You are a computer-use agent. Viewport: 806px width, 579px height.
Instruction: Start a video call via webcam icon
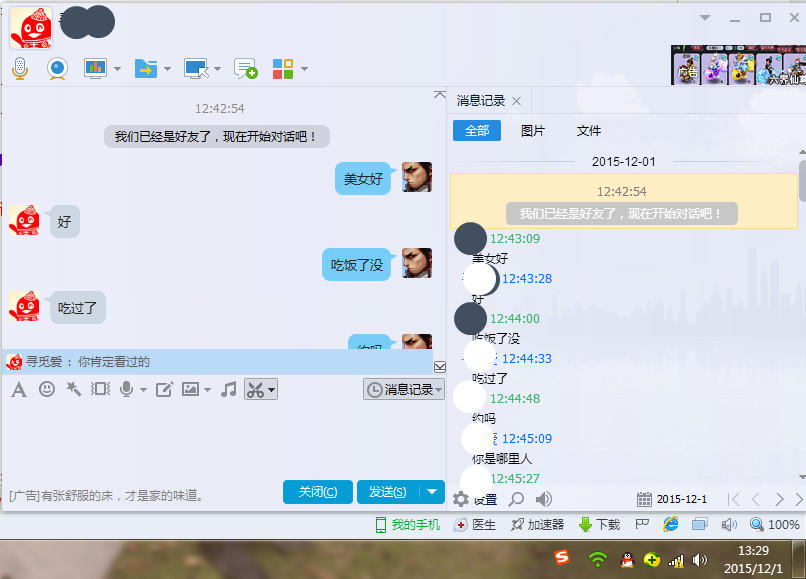pos(57,68)
